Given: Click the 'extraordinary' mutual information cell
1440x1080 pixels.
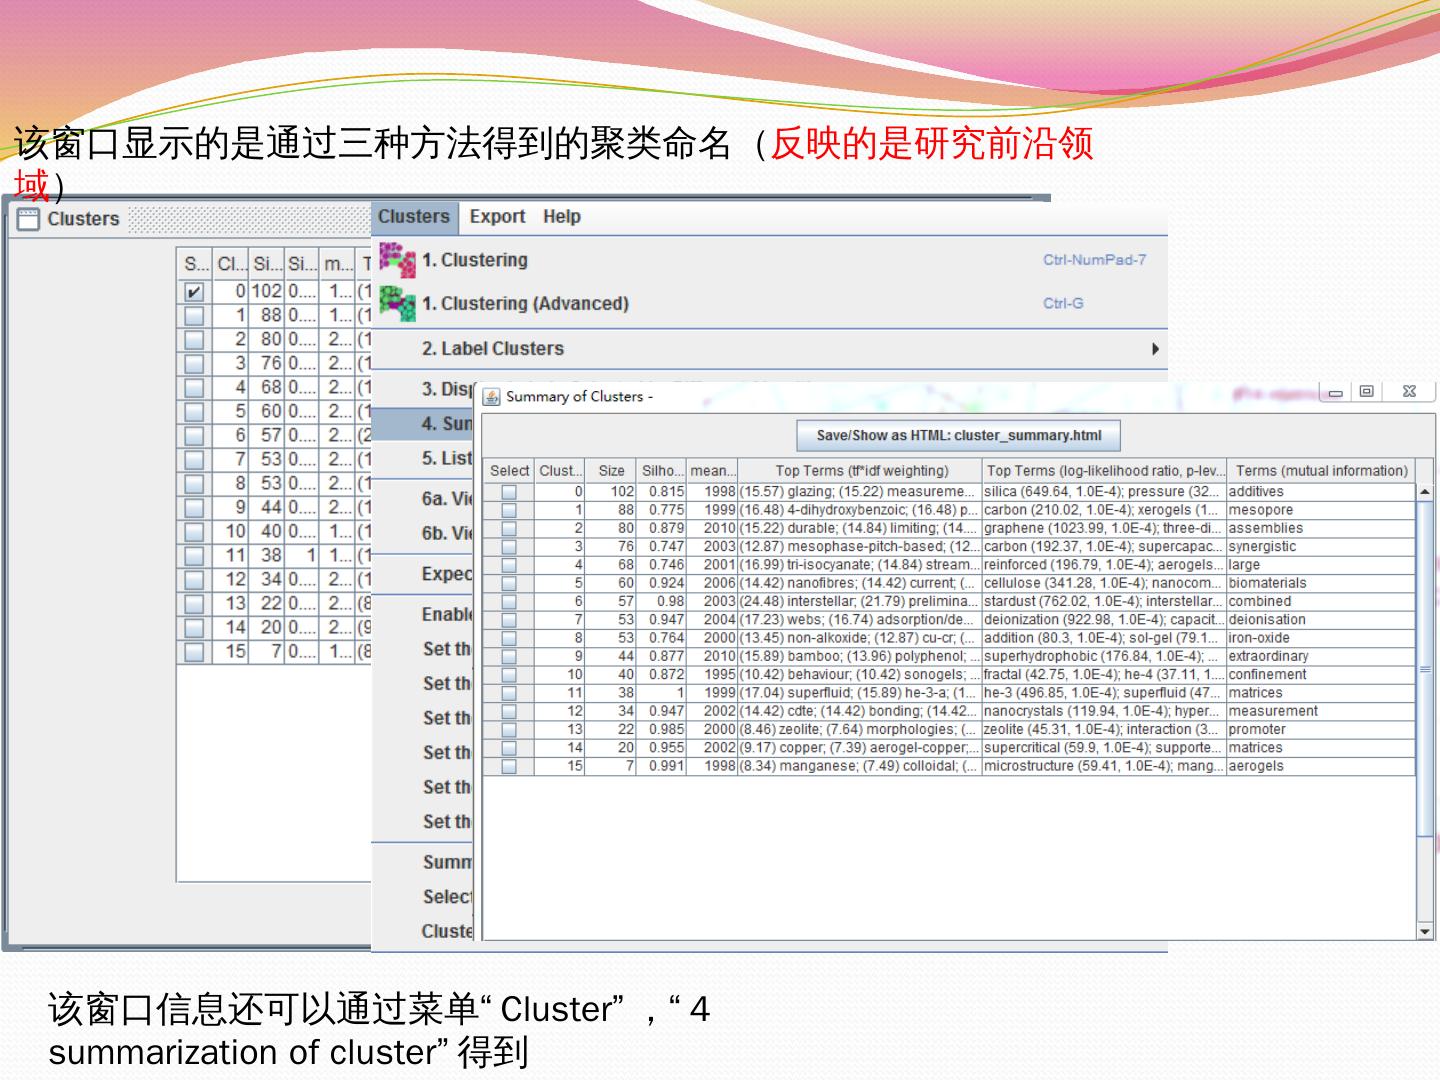Looking at the screenshot, I should coord(1321,657).
